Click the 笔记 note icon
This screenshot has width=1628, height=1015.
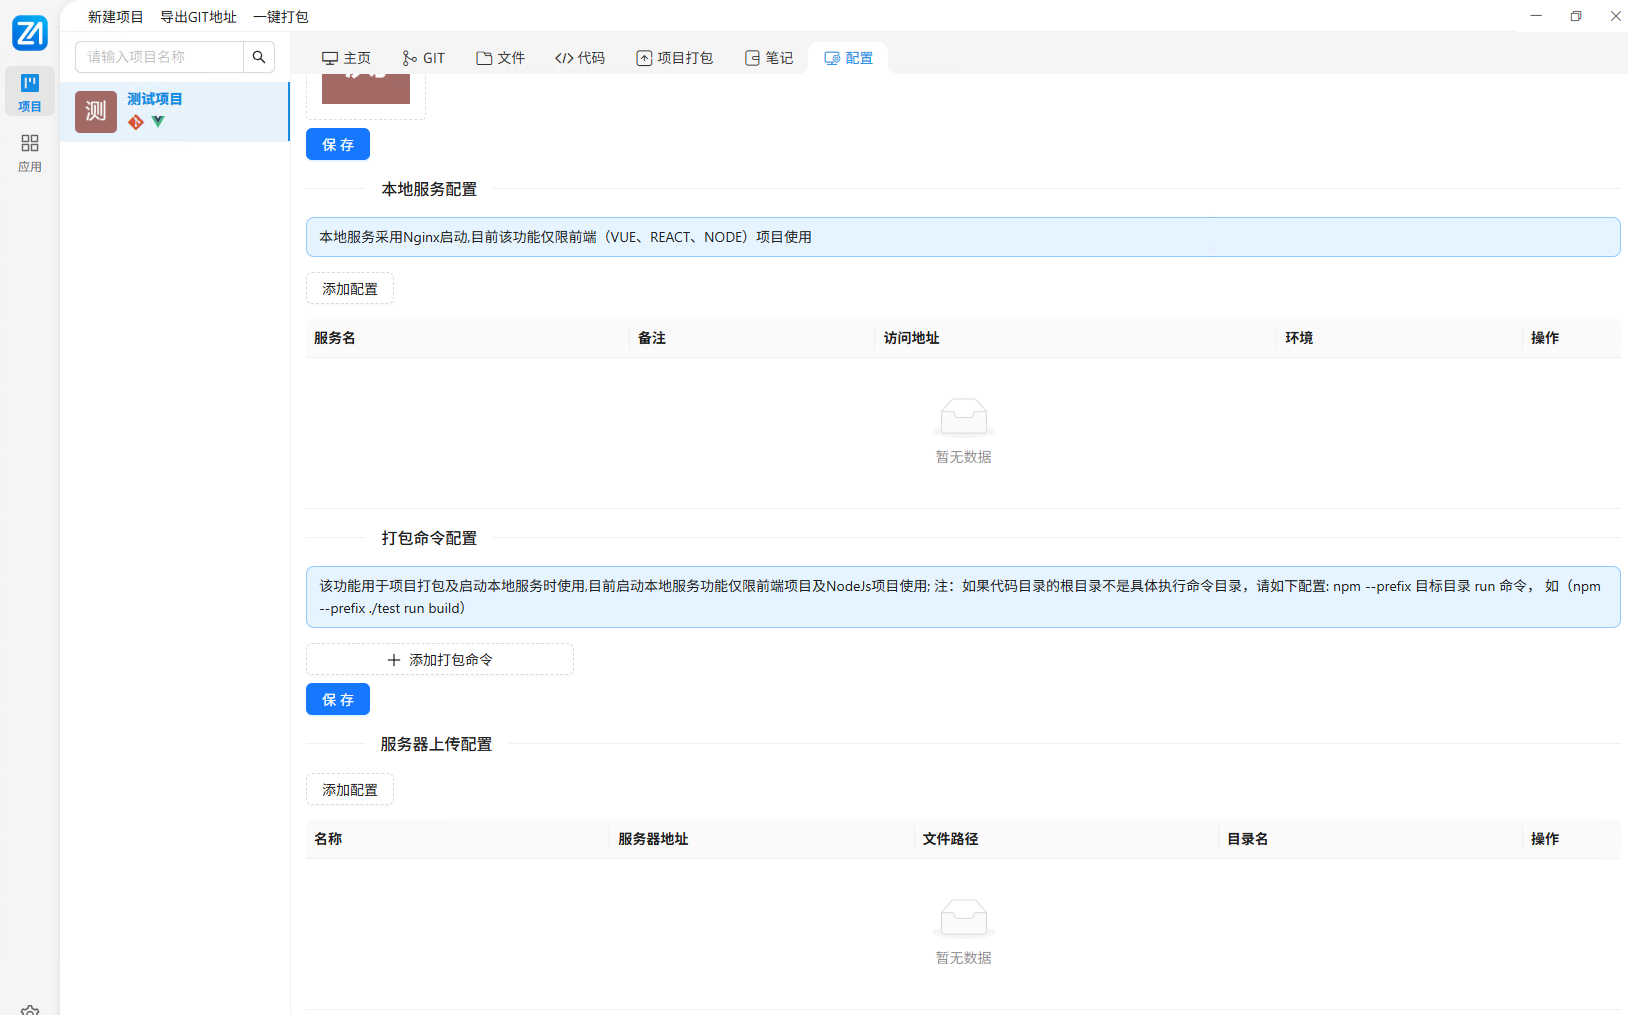[x=753, y=58]
